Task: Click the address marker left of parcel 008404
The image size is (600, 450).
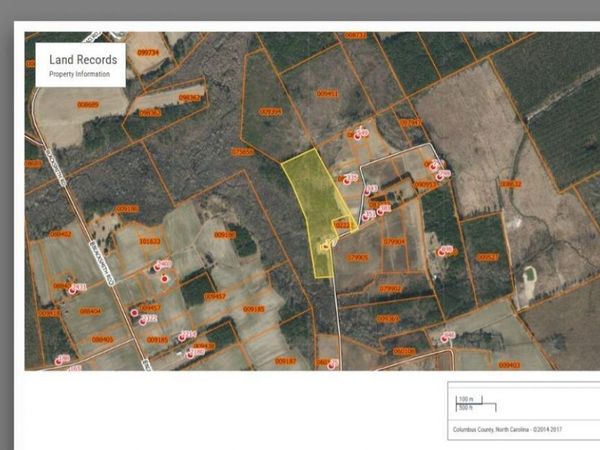Action: click(71, 288)
